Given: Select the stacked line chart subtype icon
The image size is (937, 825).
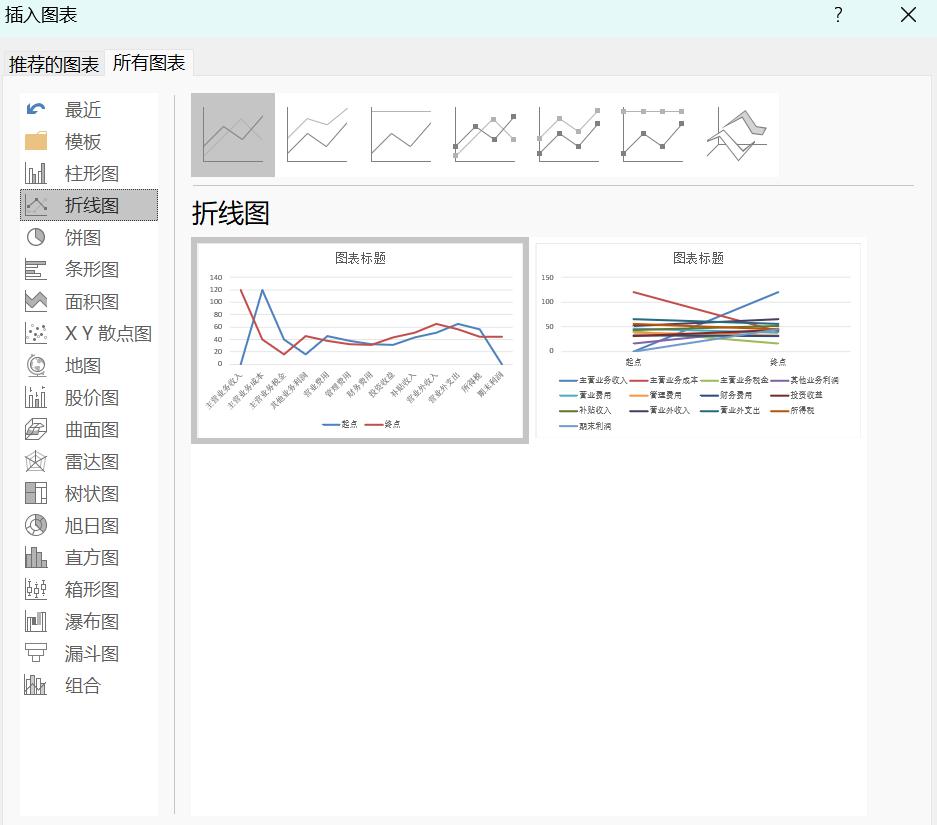Looking at the screenshot, I should click(317, 134).
